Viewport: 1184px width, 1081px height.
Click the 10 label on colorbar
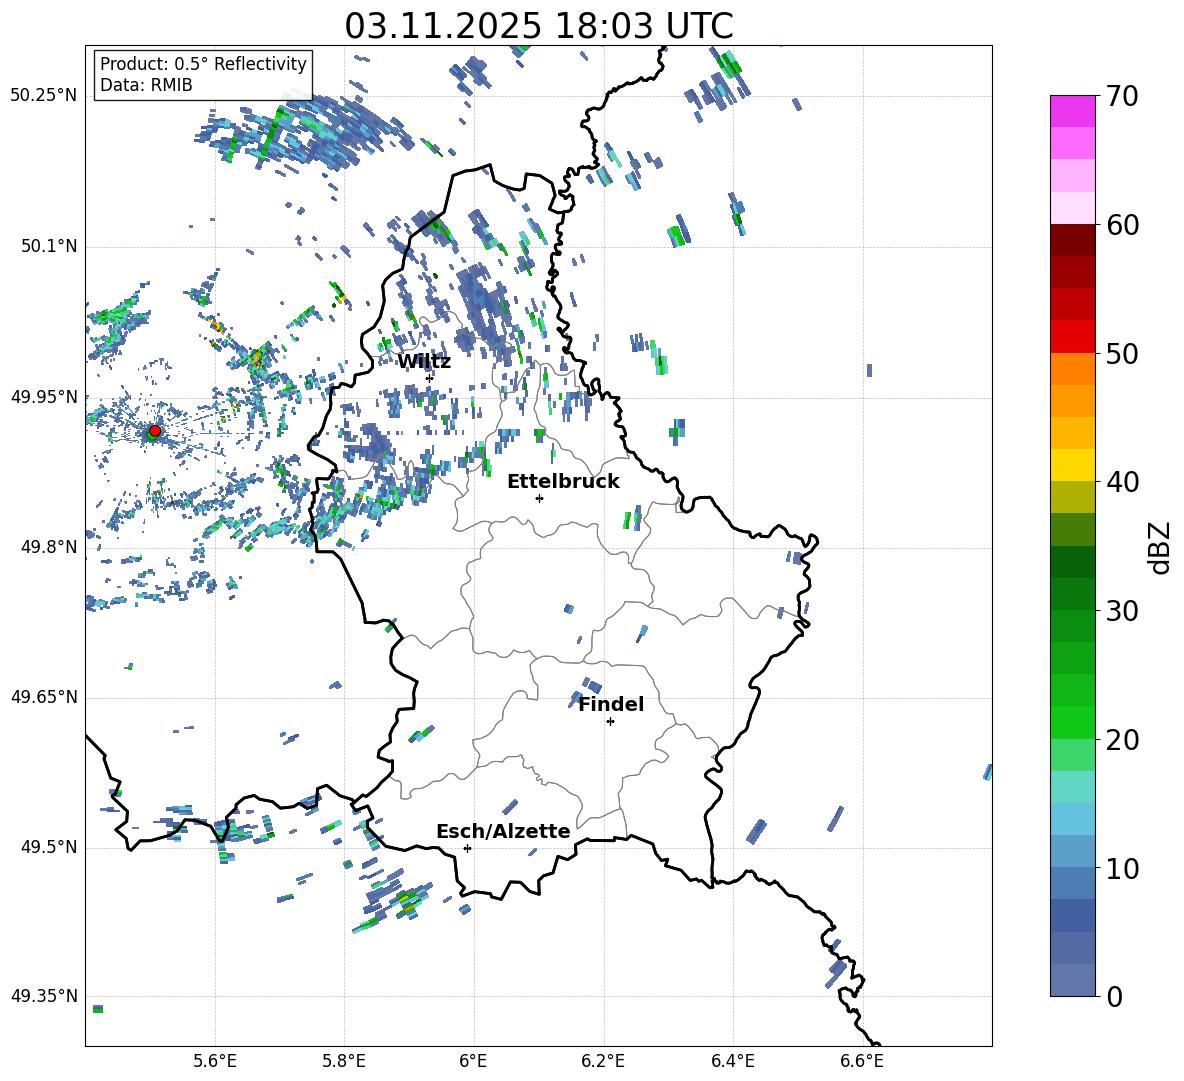tap(1122, 868)
